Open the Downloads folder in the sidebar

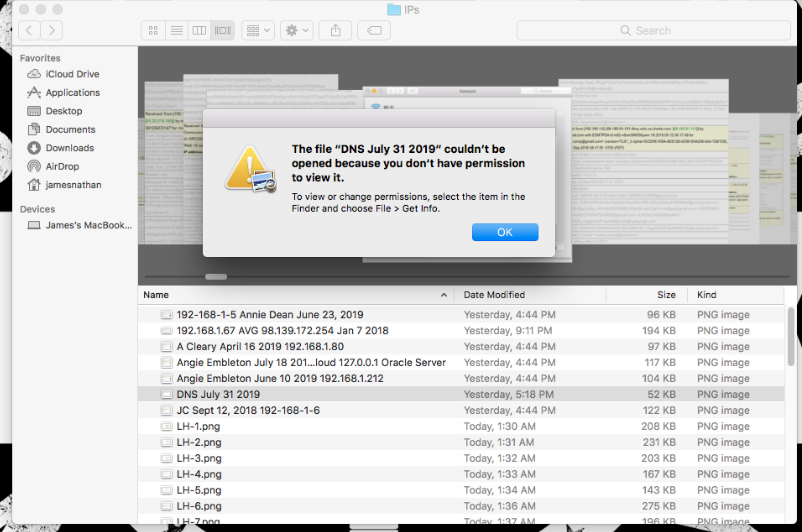click(69, 148)
